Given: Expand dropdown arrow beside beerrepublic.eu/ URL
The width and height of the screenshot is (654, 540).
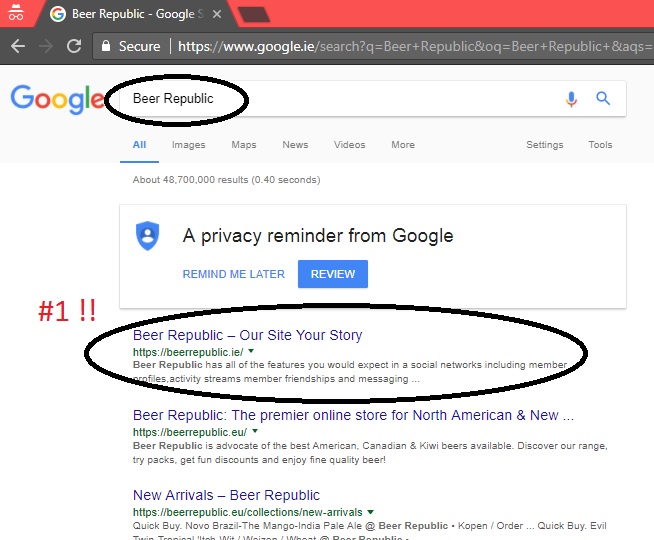Looking at the screenshot, I should coord(255,431).
